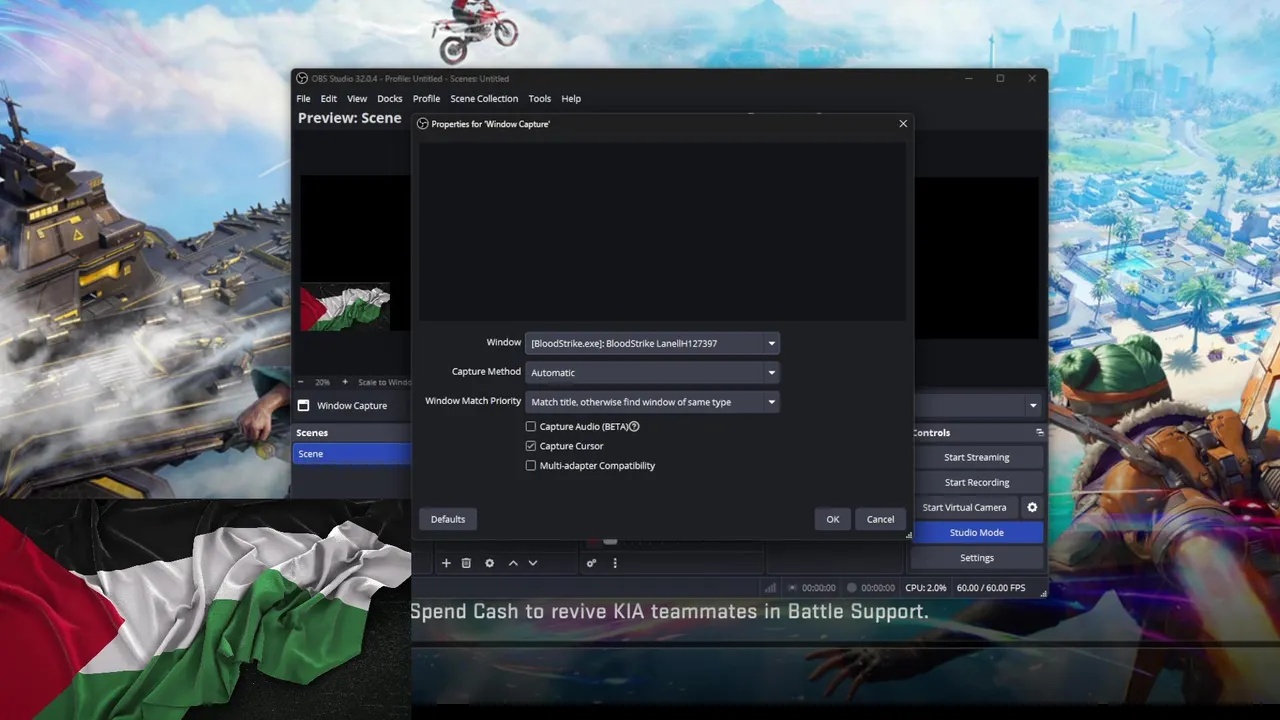Click the Scale to Window label
The height and width of the screenshot is (720, 1280).
(x=385, y=382)
